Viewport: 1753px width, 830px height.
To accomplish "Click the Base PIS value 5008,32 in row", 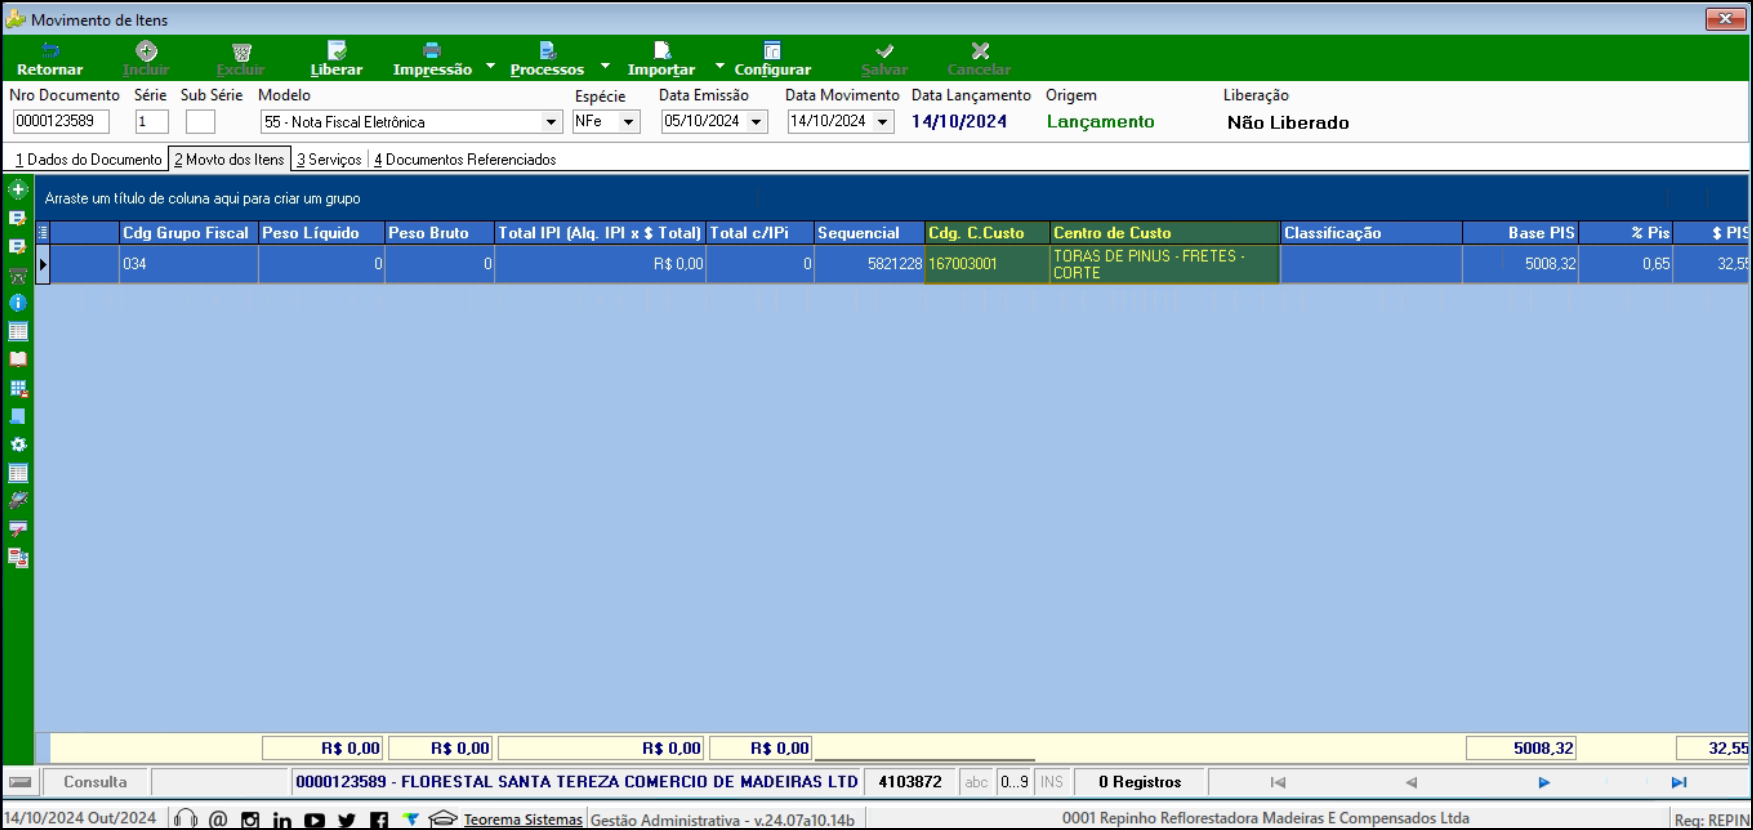I will (x=1520, y=264).
